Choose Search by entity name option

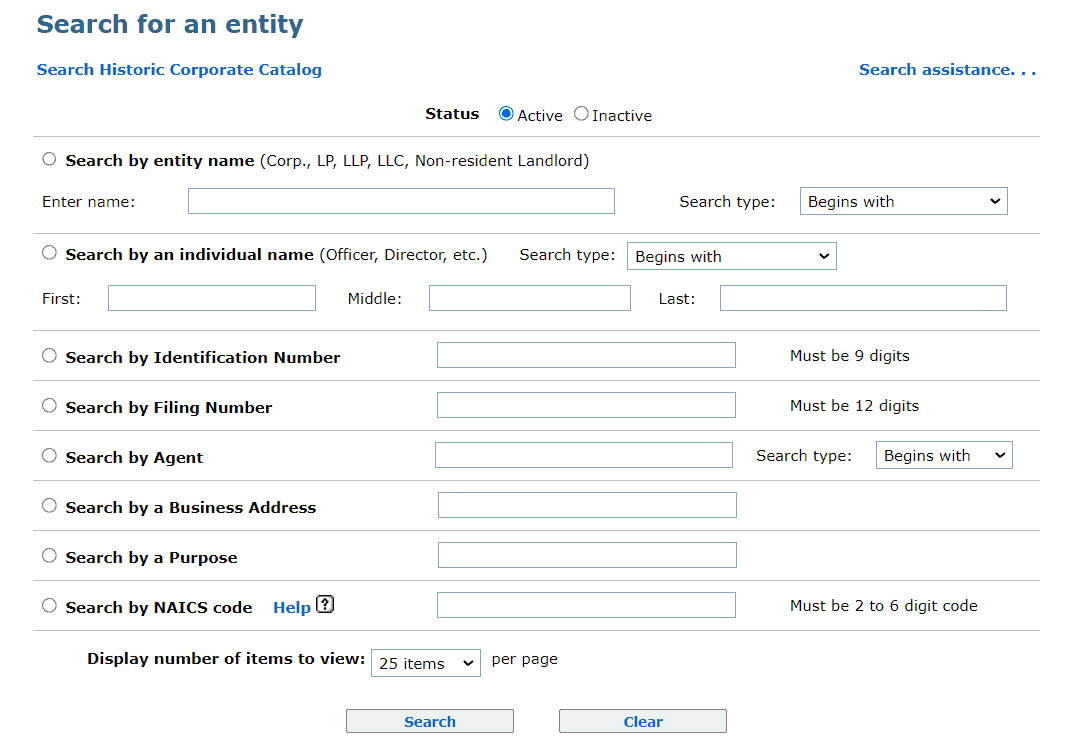[x=49, y=159]
